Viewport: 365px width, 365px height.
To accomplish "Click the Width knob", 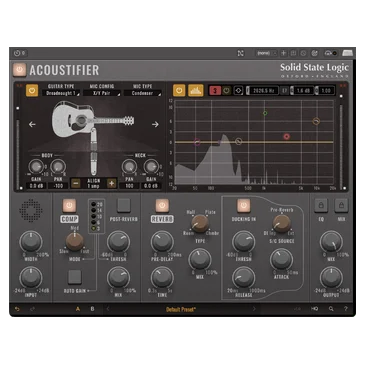I will tap(31, 242).
